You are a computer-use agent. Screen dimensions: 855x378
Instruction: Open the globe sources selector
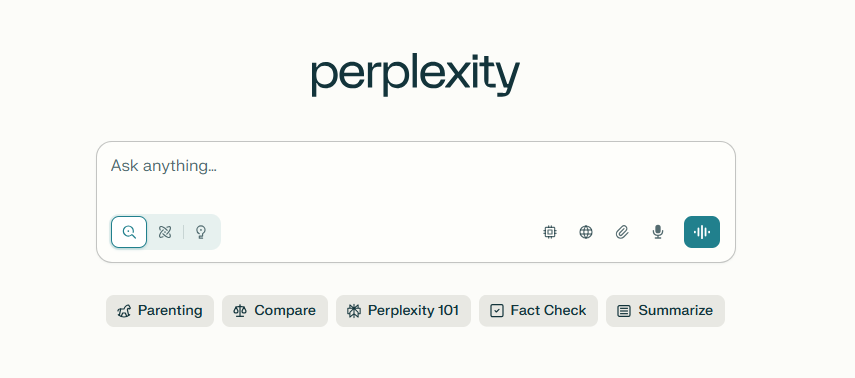[586, 232]
